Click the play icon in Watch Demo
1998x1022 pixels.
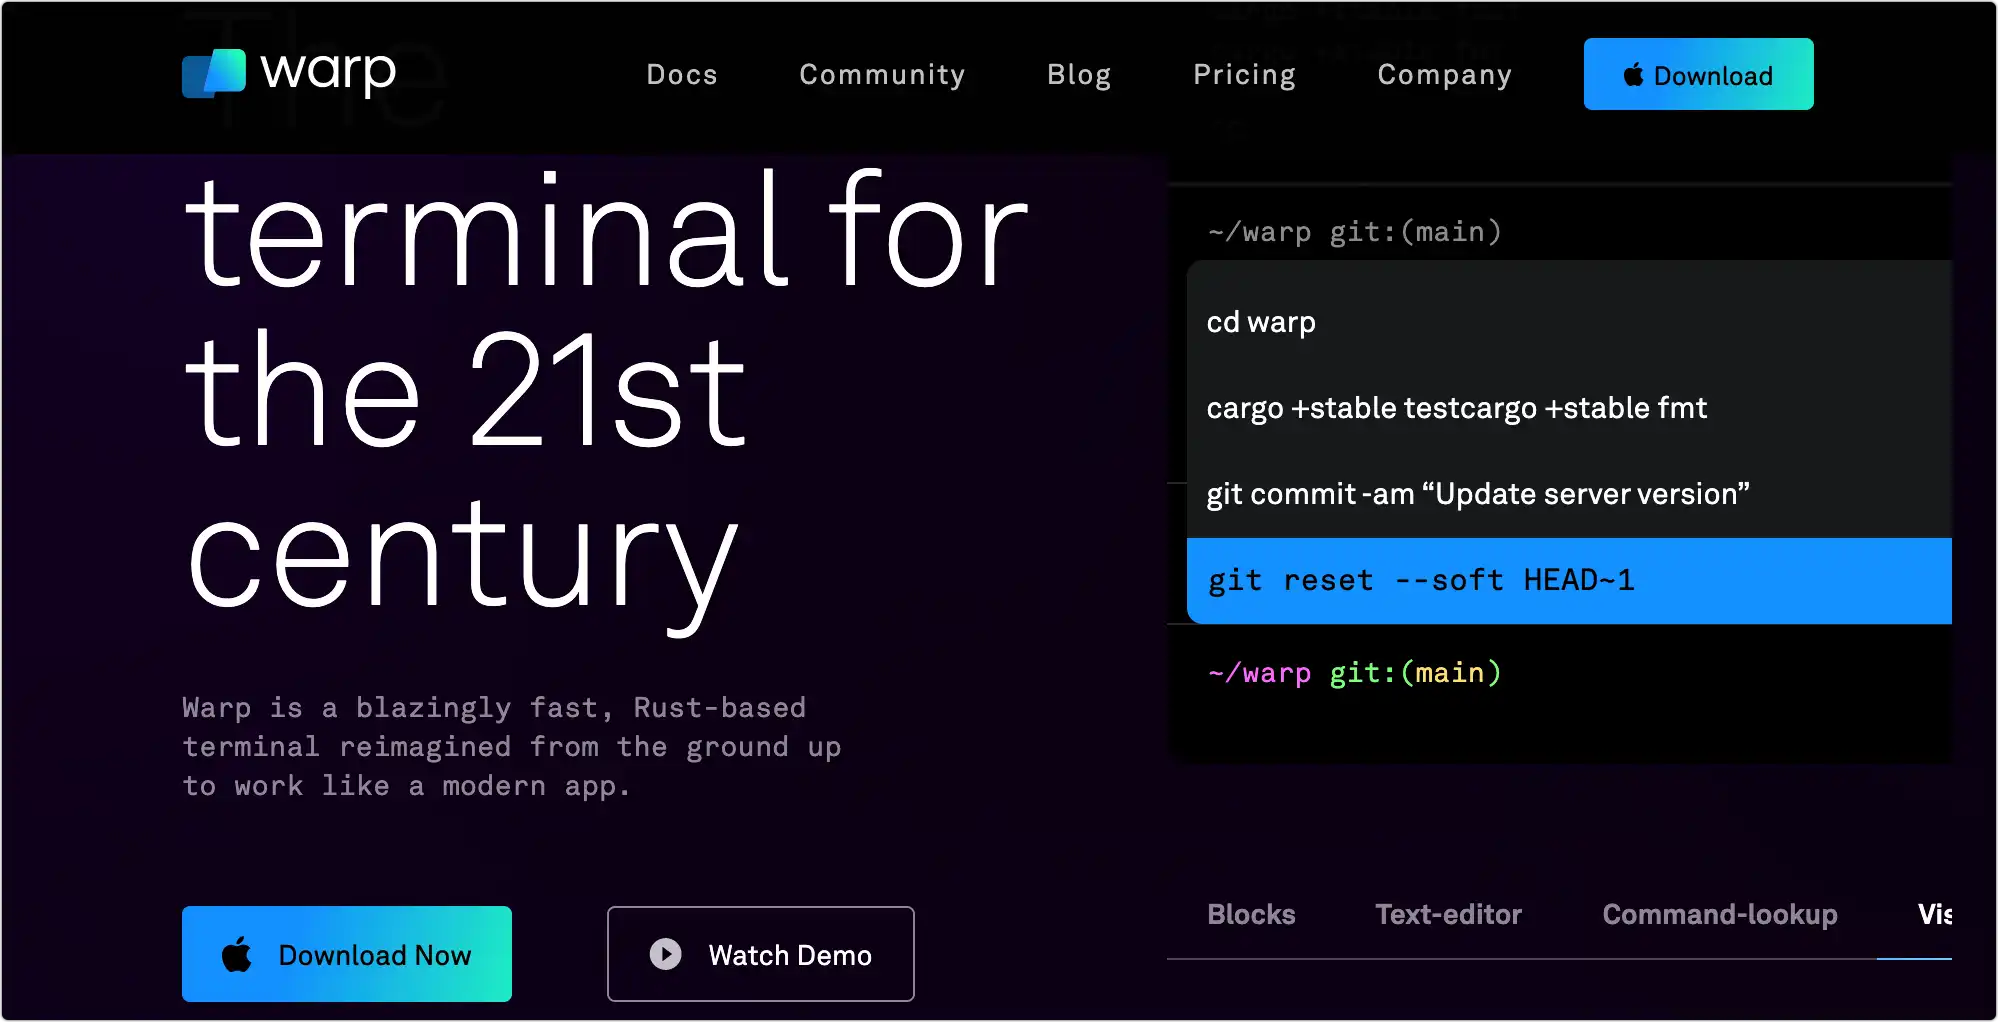665,954
